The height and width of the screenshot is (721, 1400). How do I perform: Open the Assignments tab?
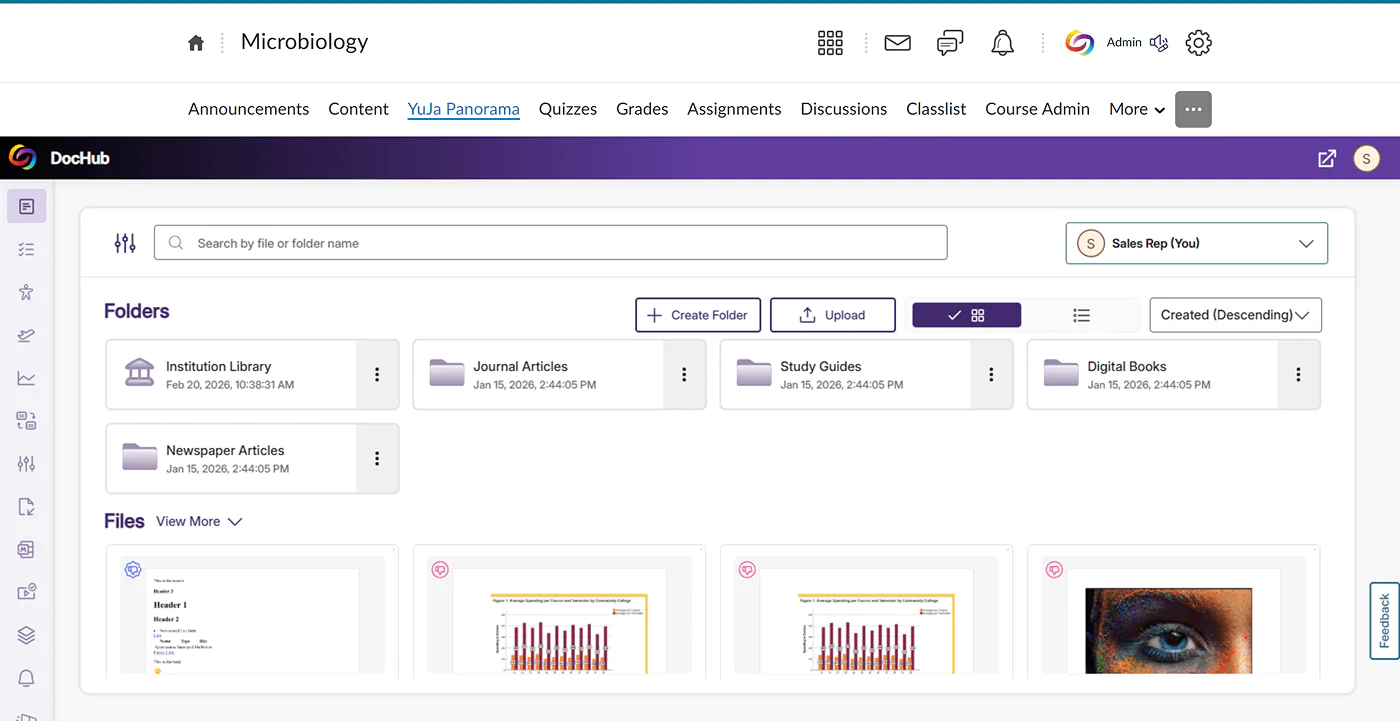point(734,109)
